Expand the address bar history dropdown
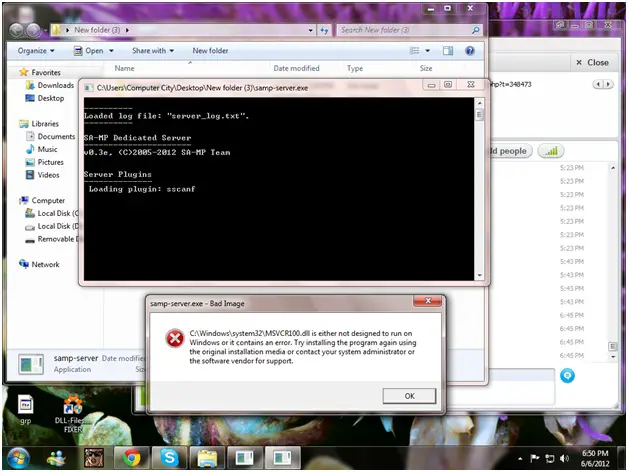Image resolution: width=628 pixels, height=472 pixels. (310, 30)
